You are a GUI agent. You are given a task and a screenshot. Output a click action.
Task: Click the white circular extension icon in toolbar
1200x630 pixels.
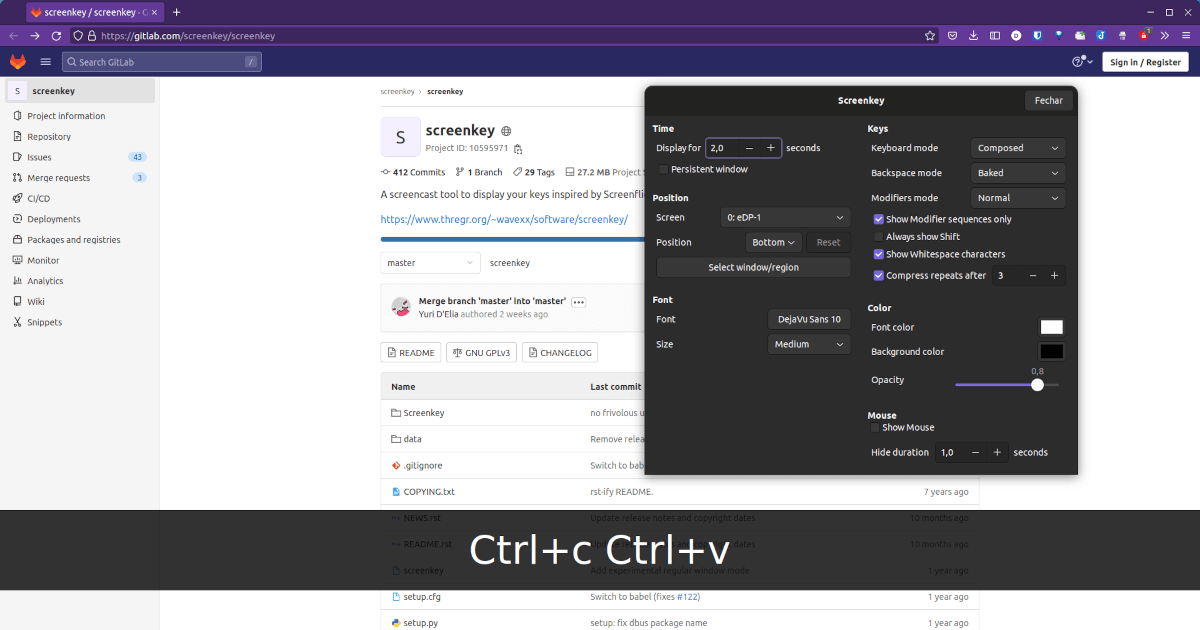coord(1016,36)
